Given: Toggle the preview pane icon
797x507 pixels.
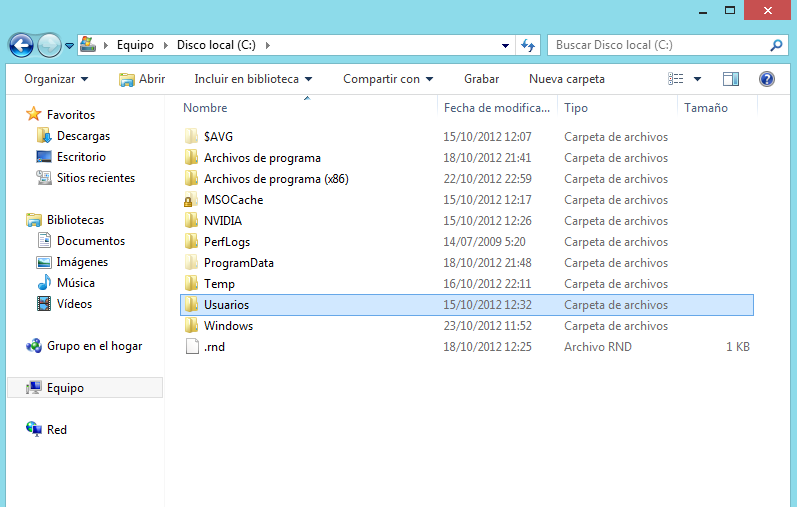Looking at the screenshot, I should point(730,79).
